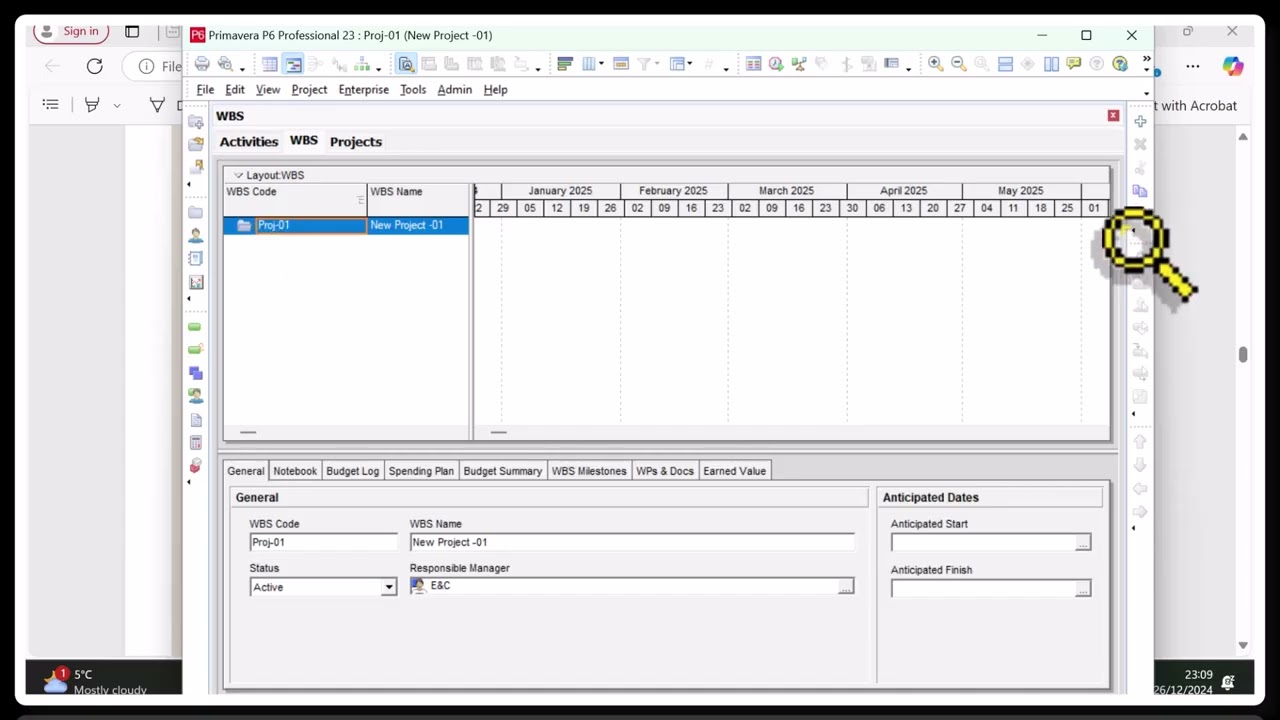Open the Tools menu

[x=413, y=89]
